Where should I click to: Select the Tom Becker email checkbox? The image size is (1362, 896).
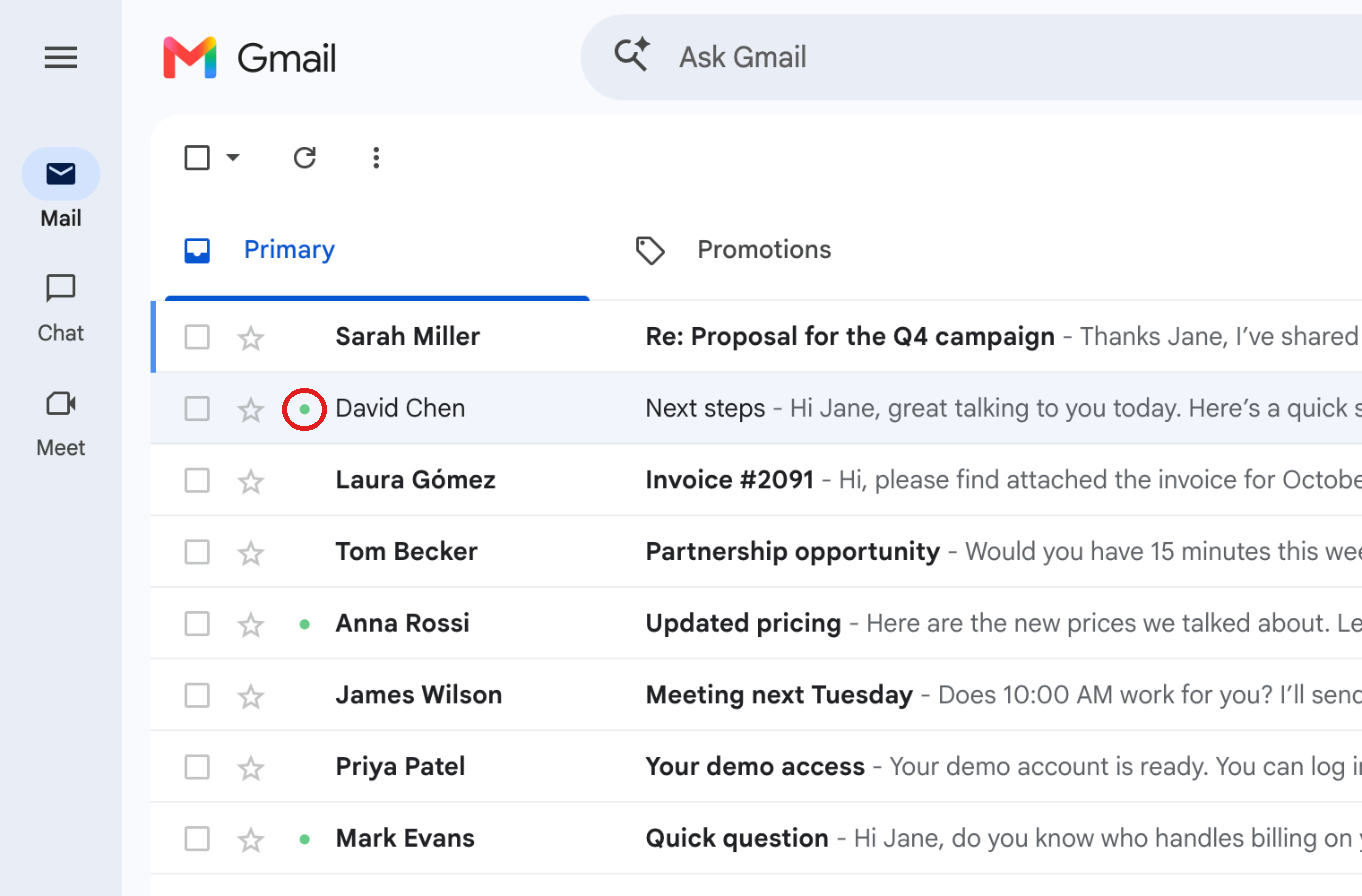click(197, 552)
